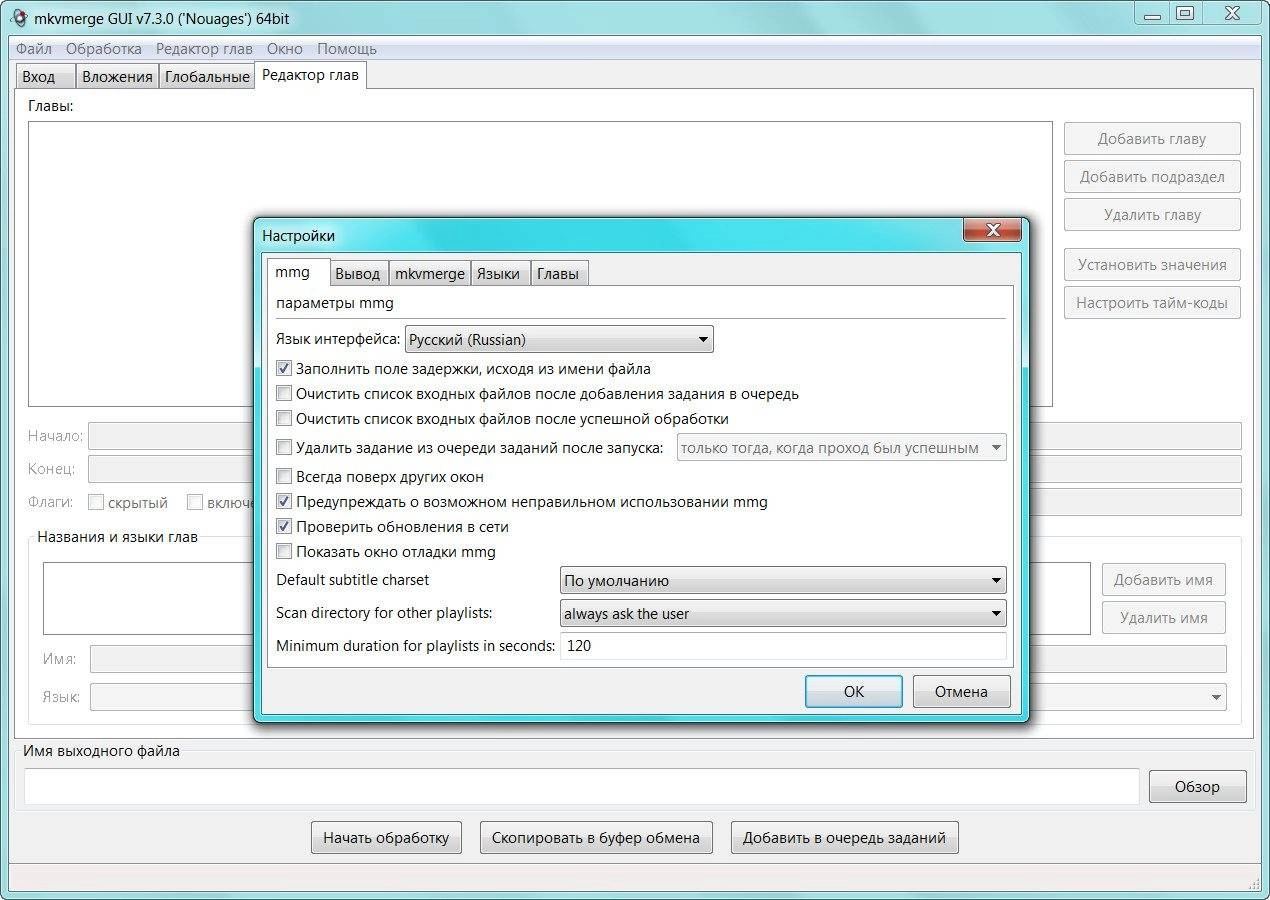Open the "Обработка" menu
Screen dimensions: 1270x900
click(x=104, y=48)
